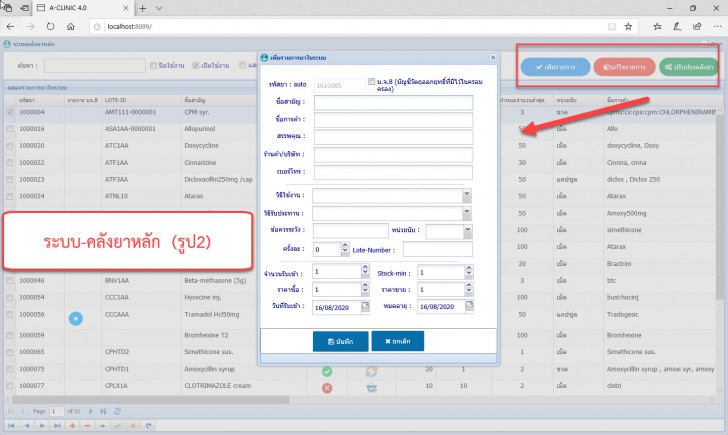Move to first record in bottom navigator
728x435 pixels.
pyautogui.click(x=11, y=425)
